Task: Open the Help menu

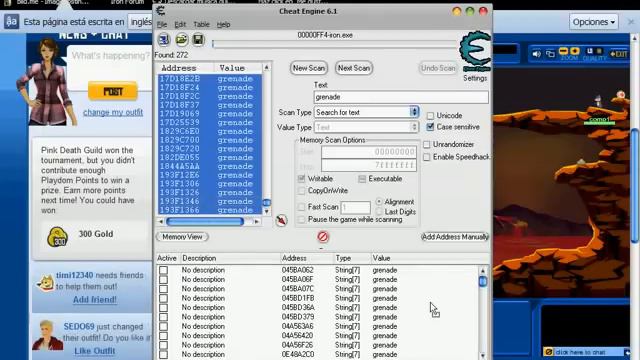Action: point(223,24)
